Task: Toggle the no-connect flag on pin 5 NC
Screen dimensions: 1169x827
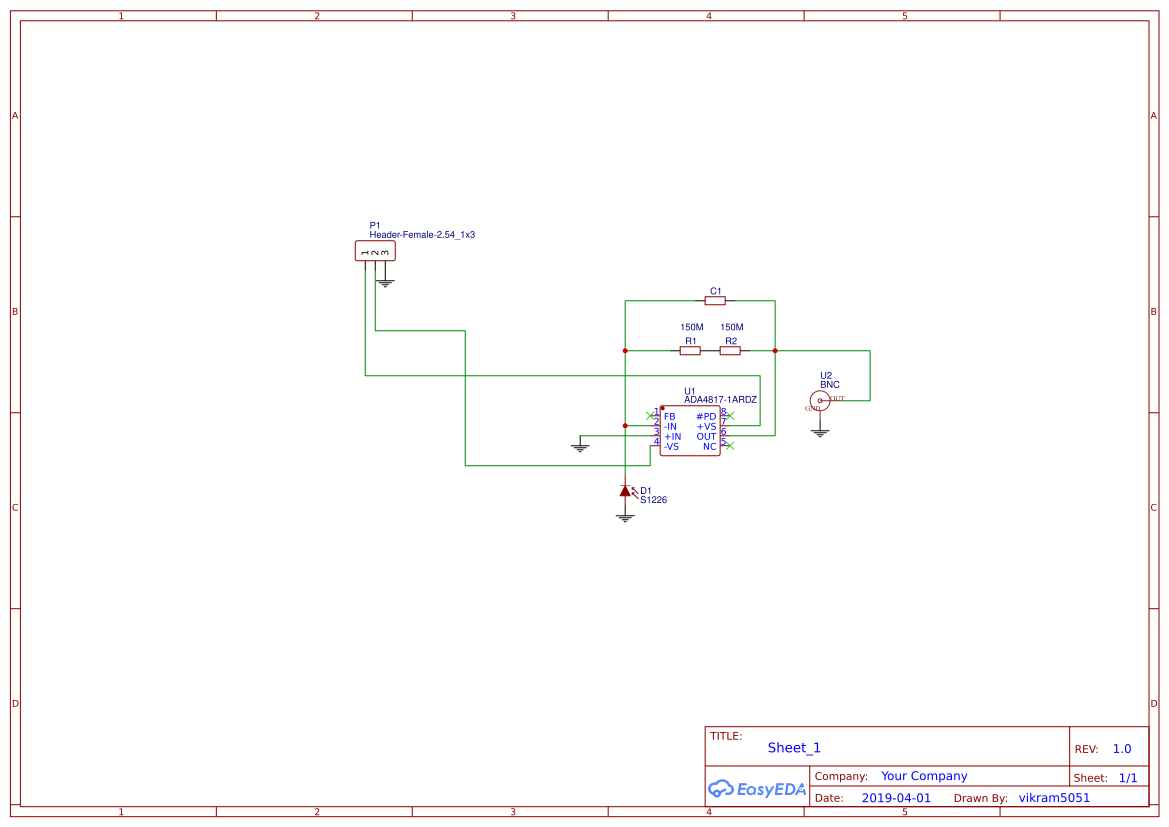Action: [730, 445]
